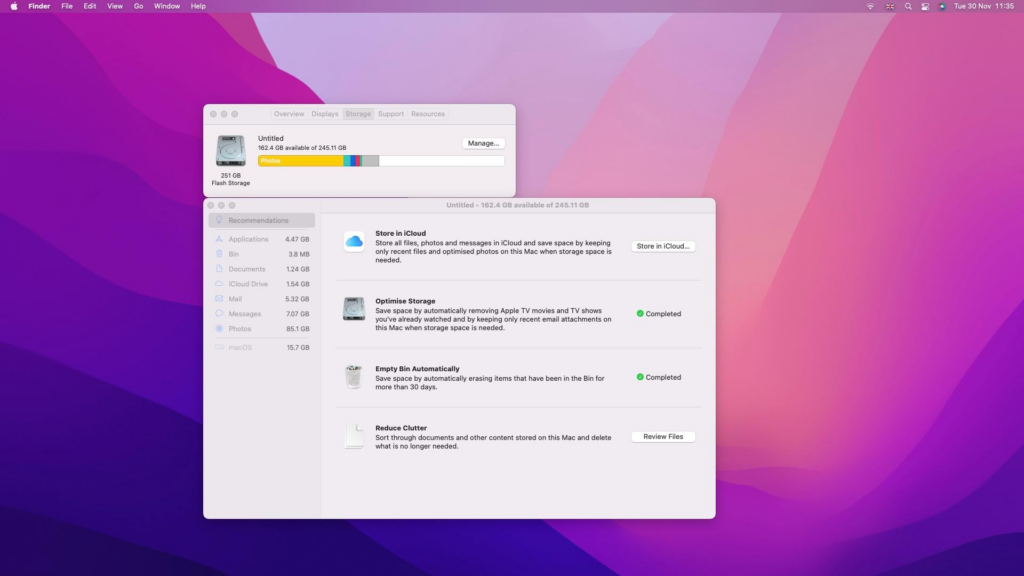Click the iCloud Drive cloud sidebar icon

pyautogui.click(x=219, y=284)
